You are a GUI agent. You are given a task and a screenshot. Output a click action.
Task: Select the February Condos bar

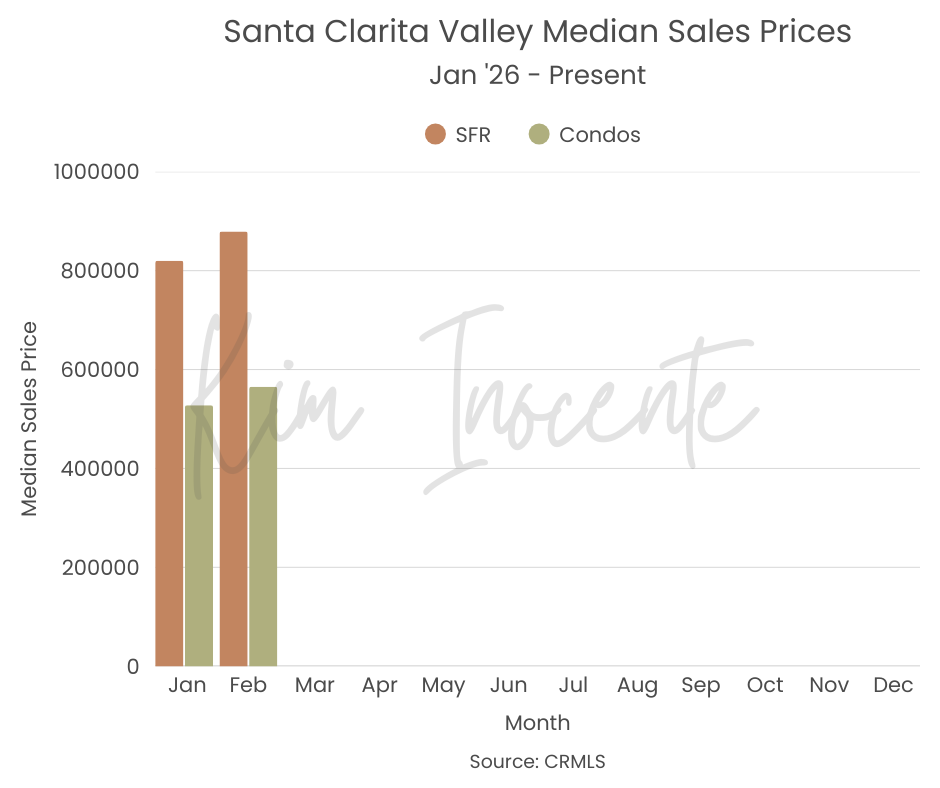pyautogui.click(x=263, y=526)
